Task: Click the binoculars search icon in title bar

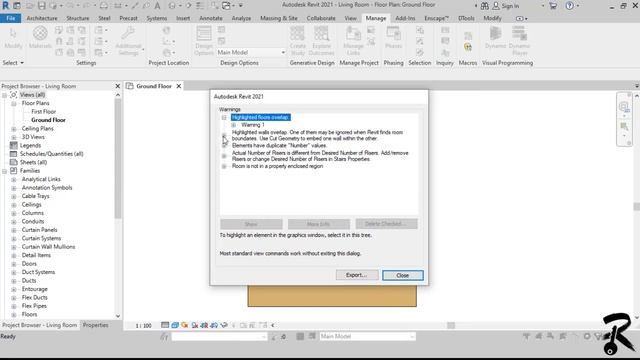Action: coord(484,6)
